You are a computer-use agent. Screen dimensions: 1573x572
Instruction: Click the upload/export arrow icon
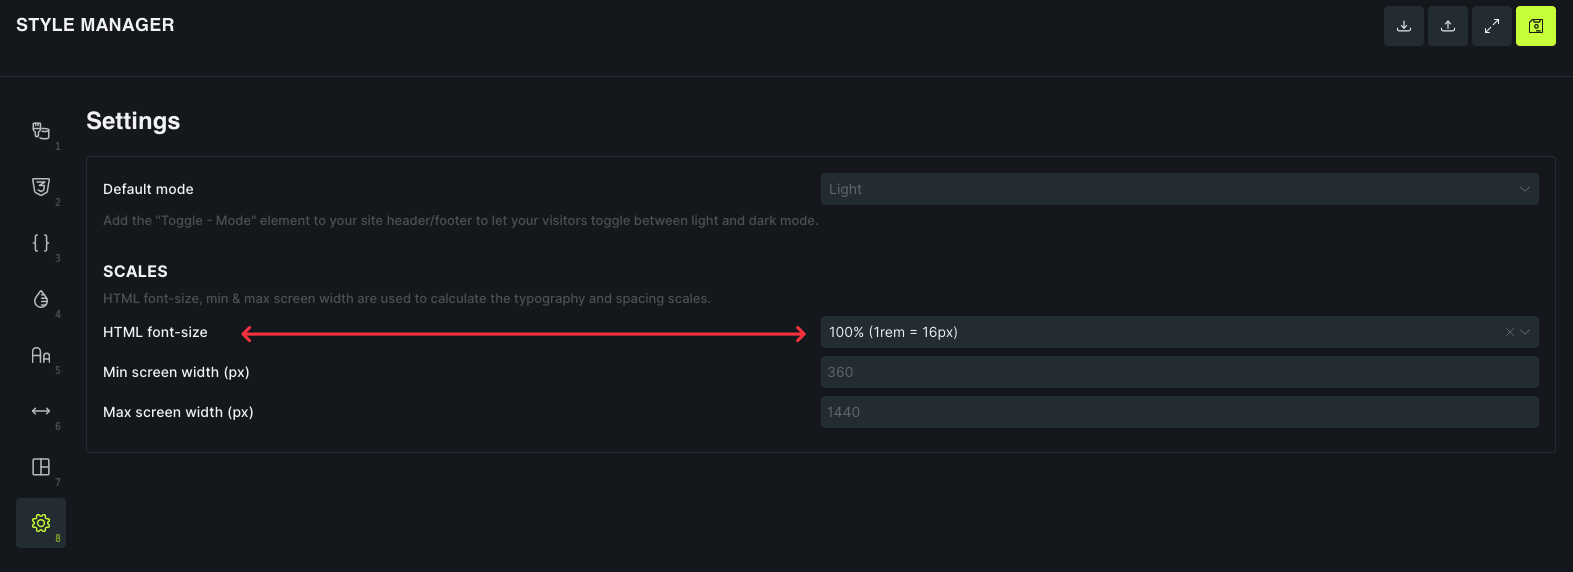[1447, 26]
